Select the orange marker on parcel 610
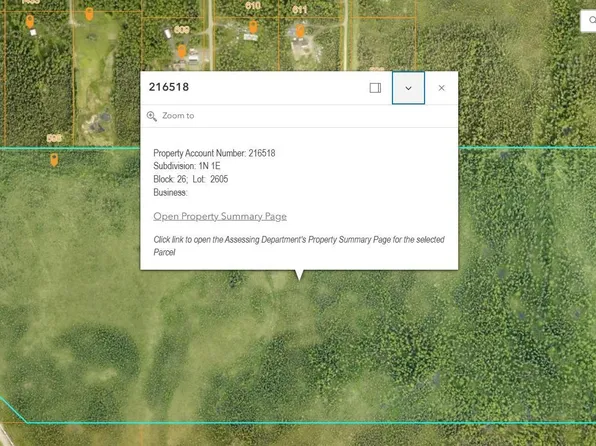The width and height of the screenshot is (596, 446). (253, 27)
